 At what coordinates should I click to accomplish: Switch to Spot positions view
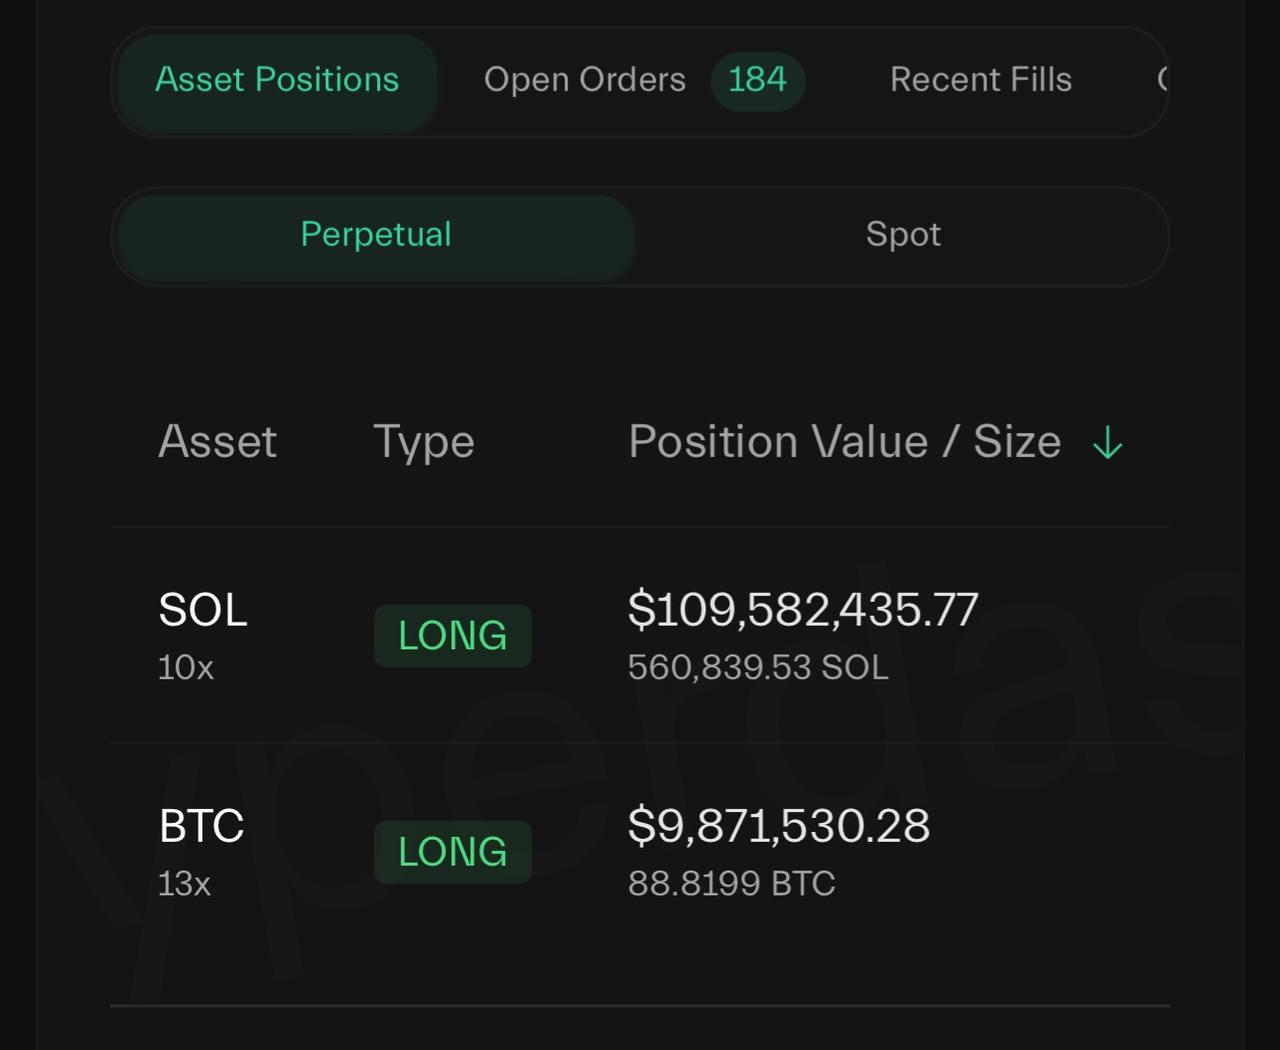903,235
